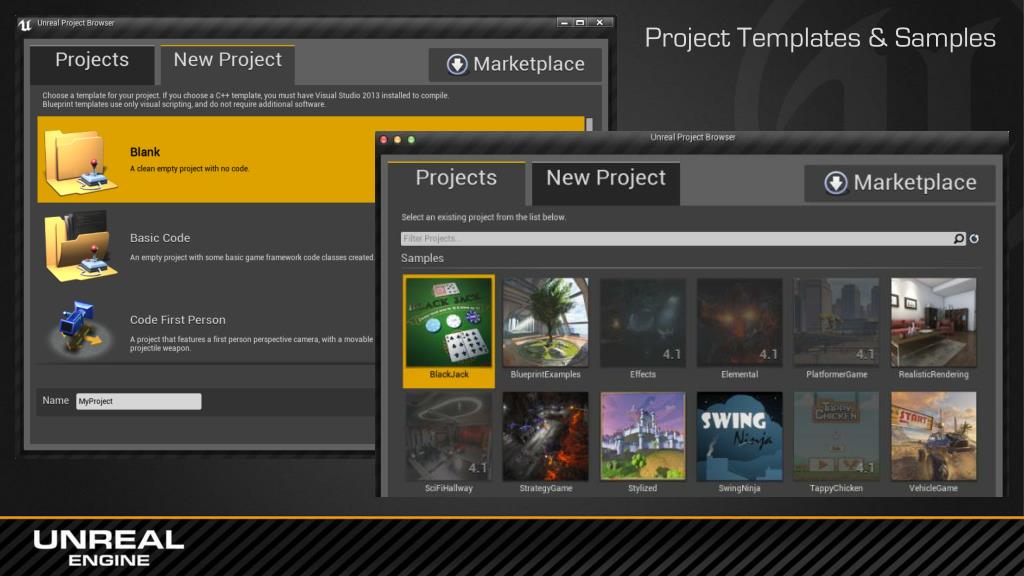Click the Marketplace download icon in front window

tap(836, 183)
